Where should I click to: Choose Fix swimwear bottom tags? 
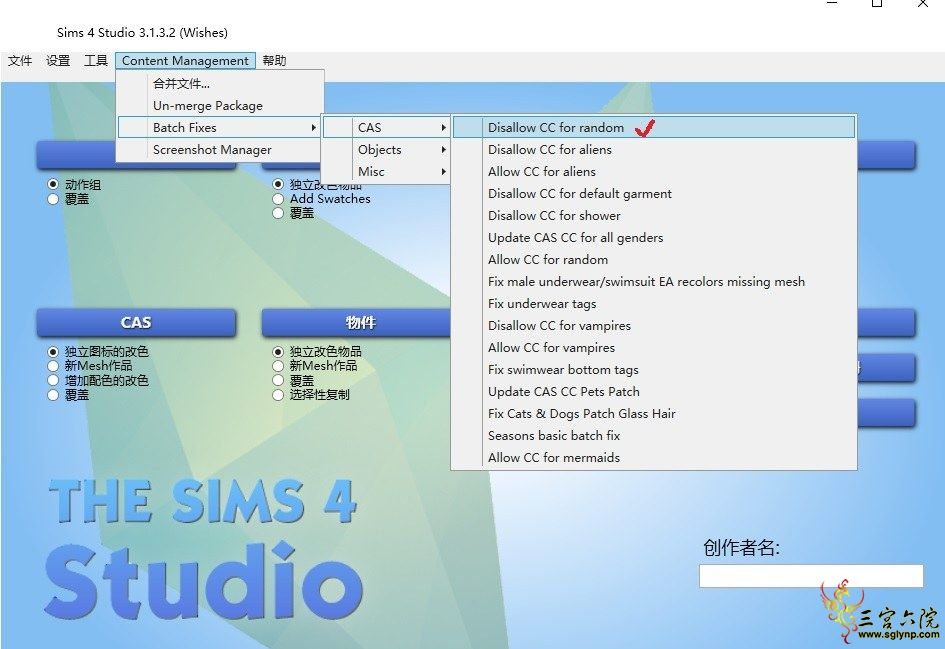tap(654, 369)
